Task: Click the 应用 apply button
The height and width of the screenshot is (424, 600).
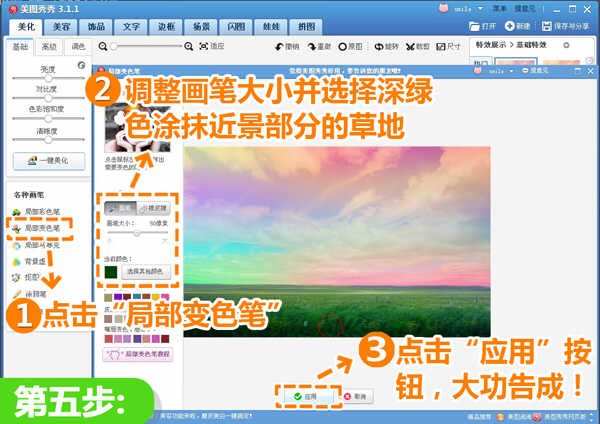Action: 308,396
